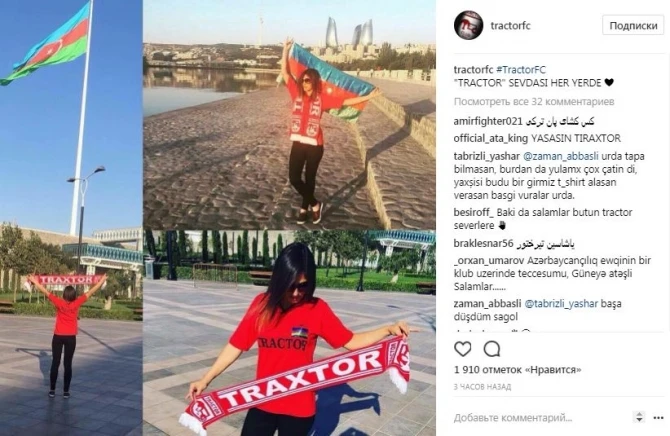Screen dimensions: 670x436
Task: Open the tractorfc profile avatar
Action: coord(468,25)
